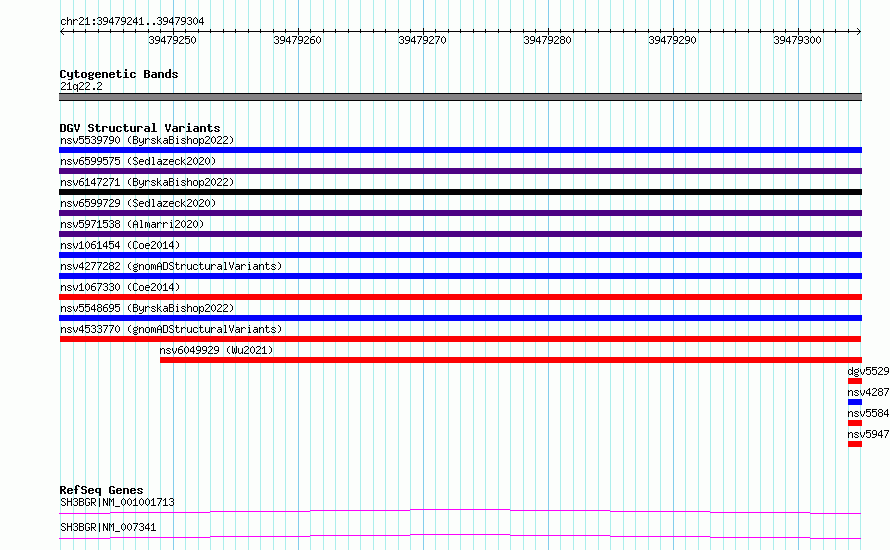Click the gray 21q22.2 cytogenetic band bar
The height and width of the screenshot is (550, 890).
point(460,97)
